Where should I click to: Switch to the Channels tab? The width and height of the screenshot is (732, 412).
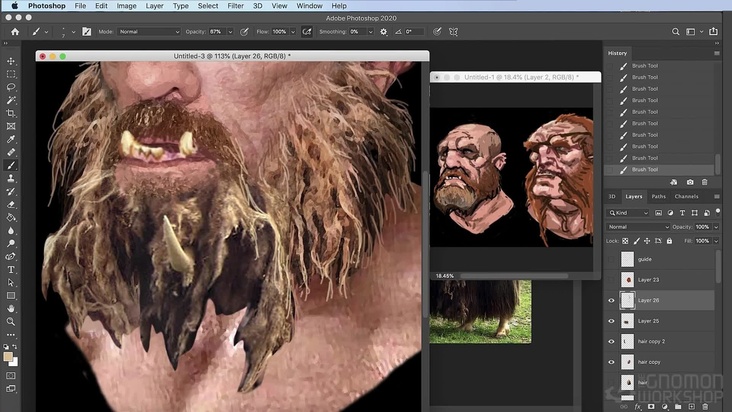pyautogui.click(x=686, y=196)
